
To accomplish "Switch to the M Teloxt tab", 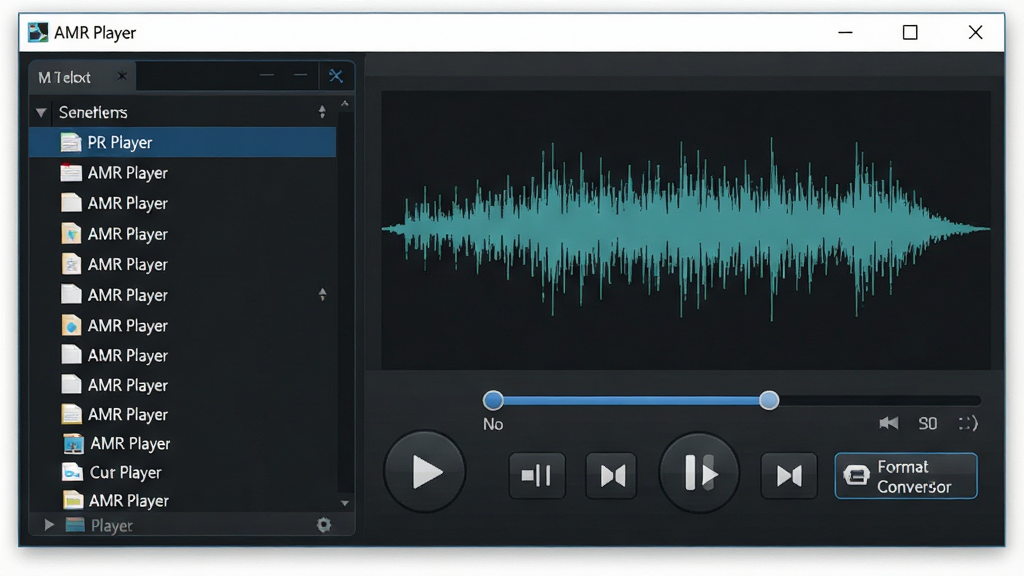I will tap(65, 77).
